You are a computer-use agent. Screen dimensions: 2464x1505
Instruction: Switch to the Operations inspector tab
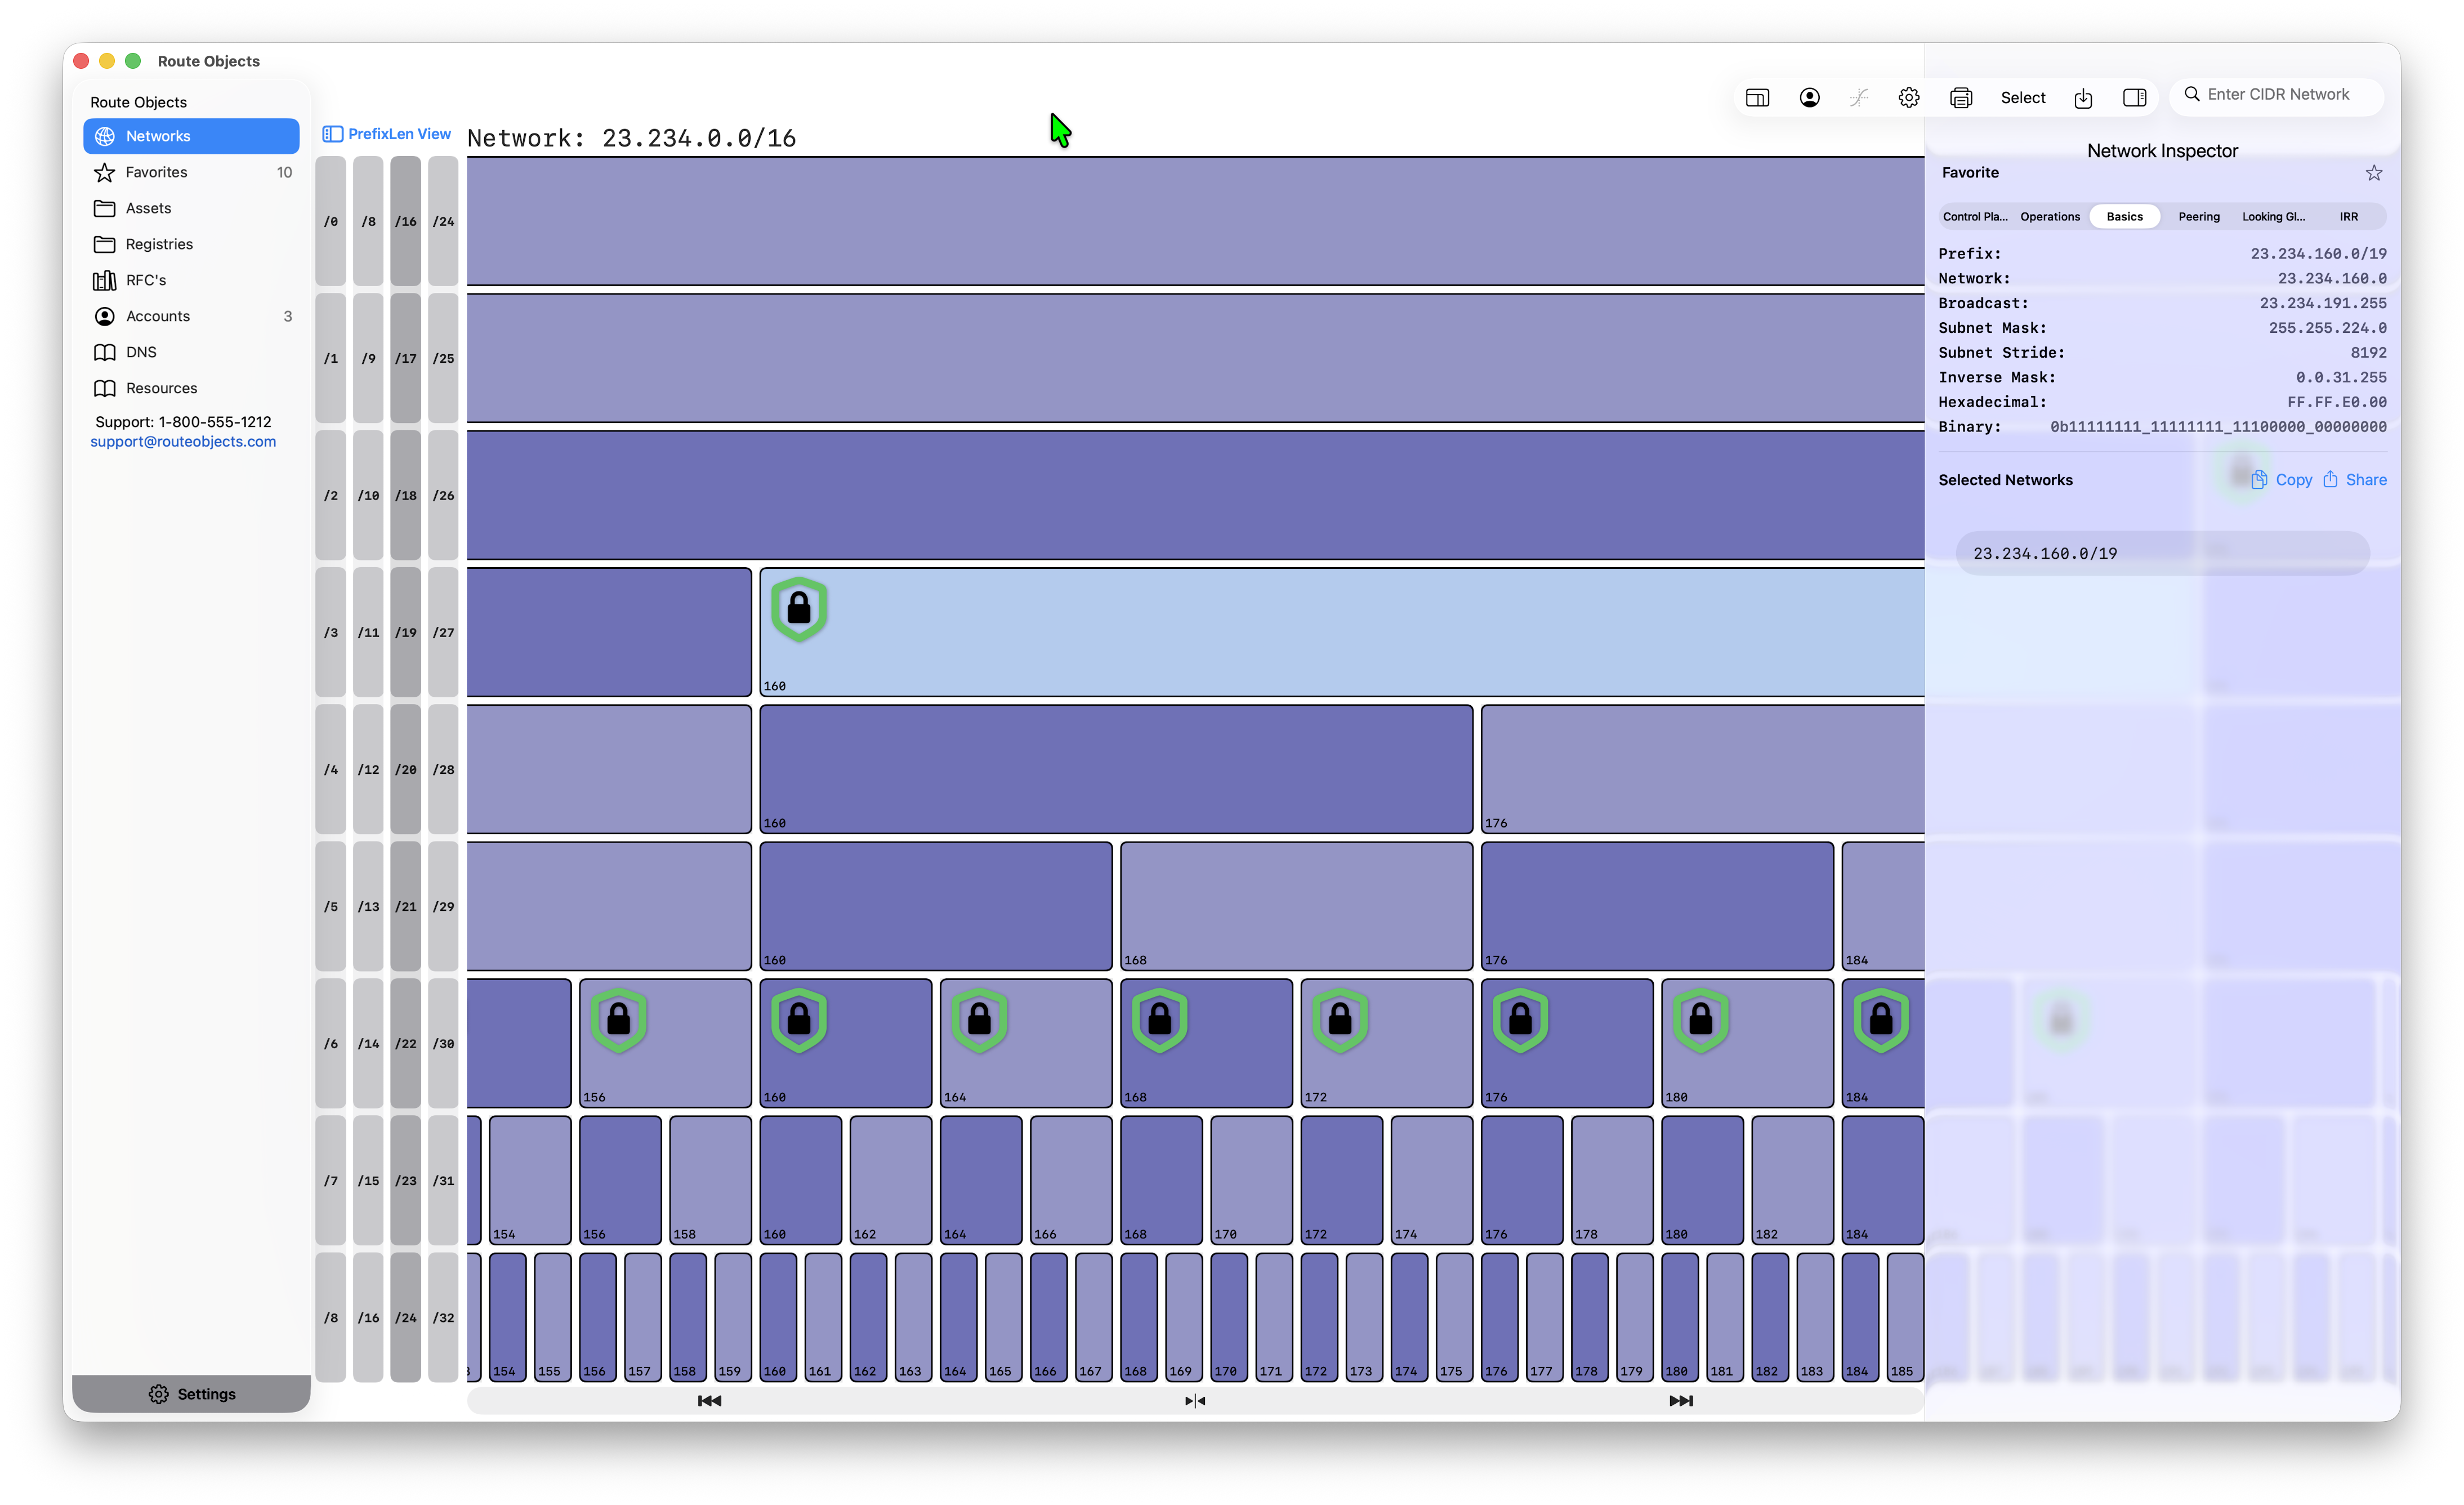tap(2049, 216)
